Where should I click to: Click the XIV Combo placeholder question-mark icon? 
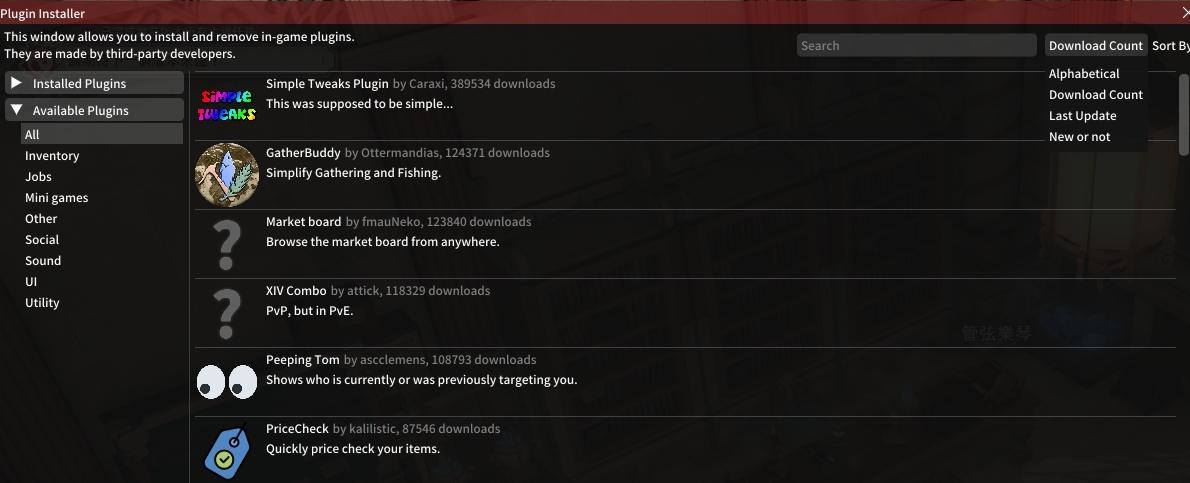pos(227,313)
